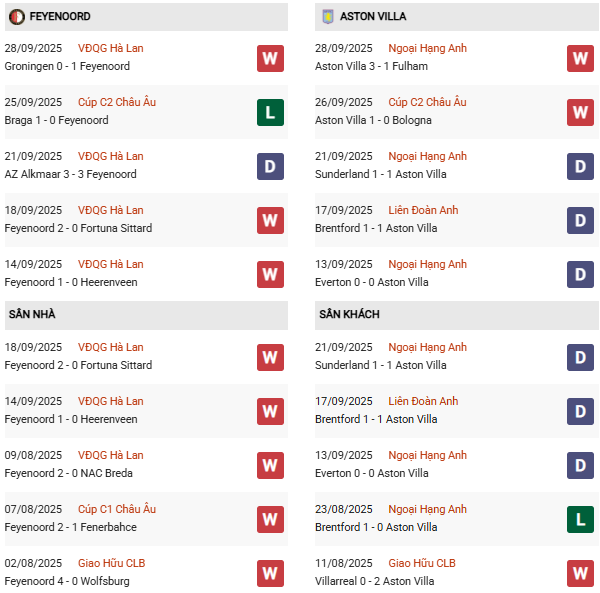Click the FEYENOORD team name heading

(60, 17)
